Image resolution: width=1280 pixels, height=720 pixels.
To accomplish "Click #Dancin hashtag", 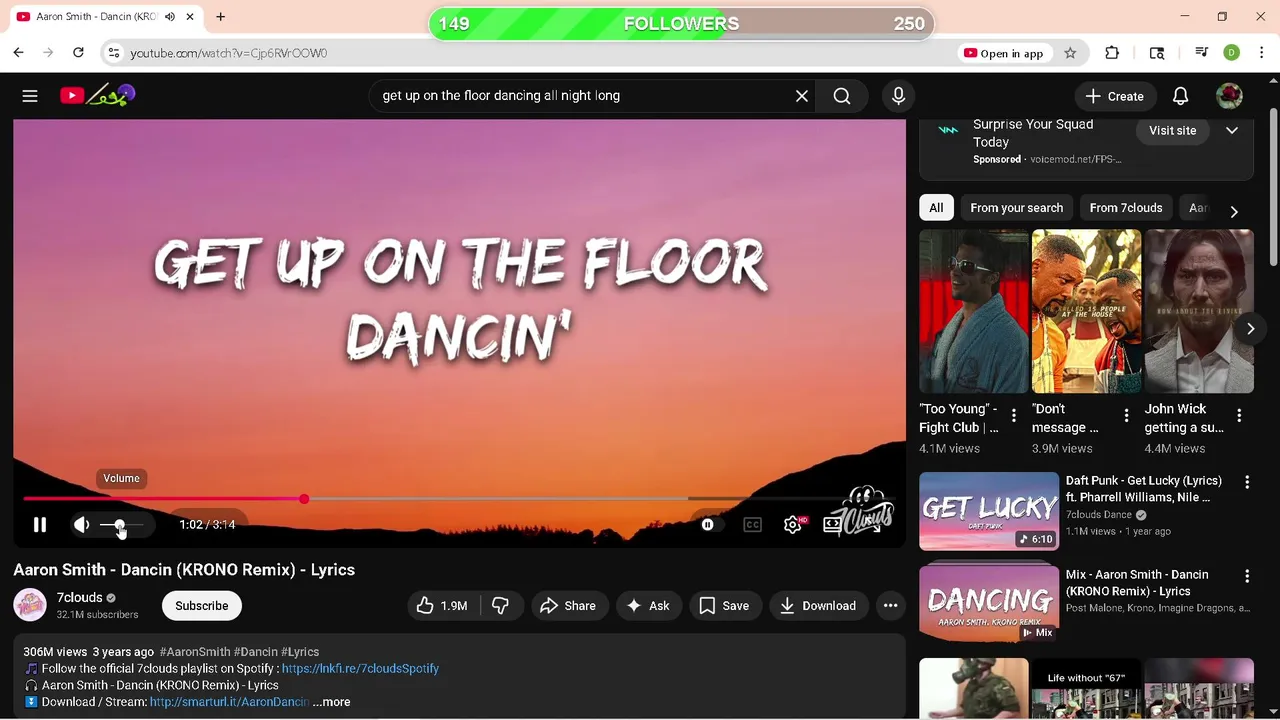I will (x=255, y=652).
